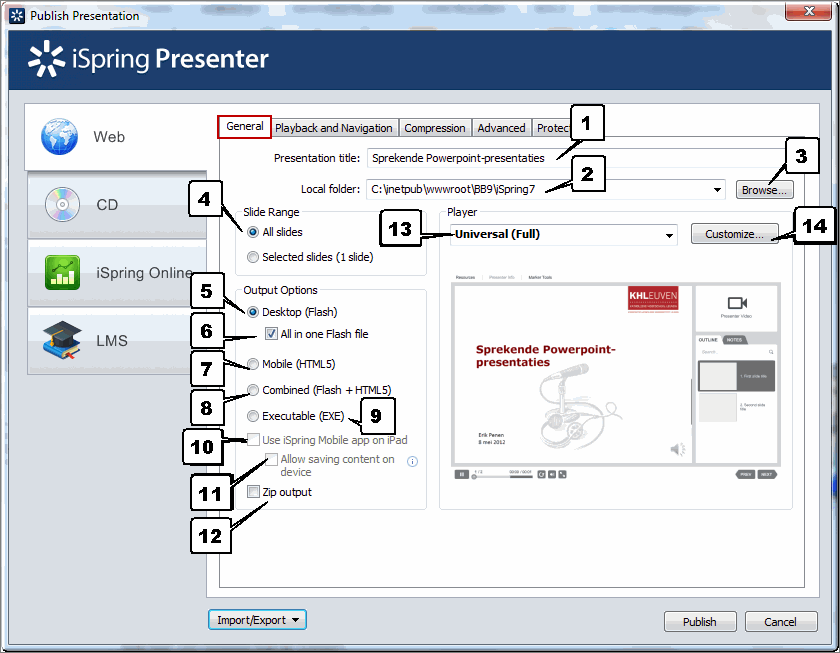
Task: Open the Import/Export dropdown menu
Action: 257,620
